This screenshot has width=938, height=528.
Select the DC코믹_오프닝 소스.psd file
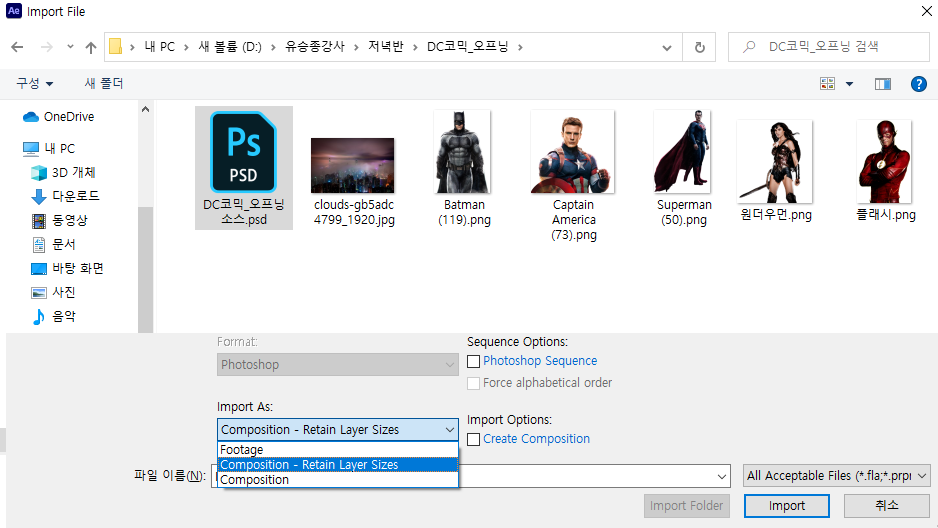pyautogui.click(x=243, y=168)
